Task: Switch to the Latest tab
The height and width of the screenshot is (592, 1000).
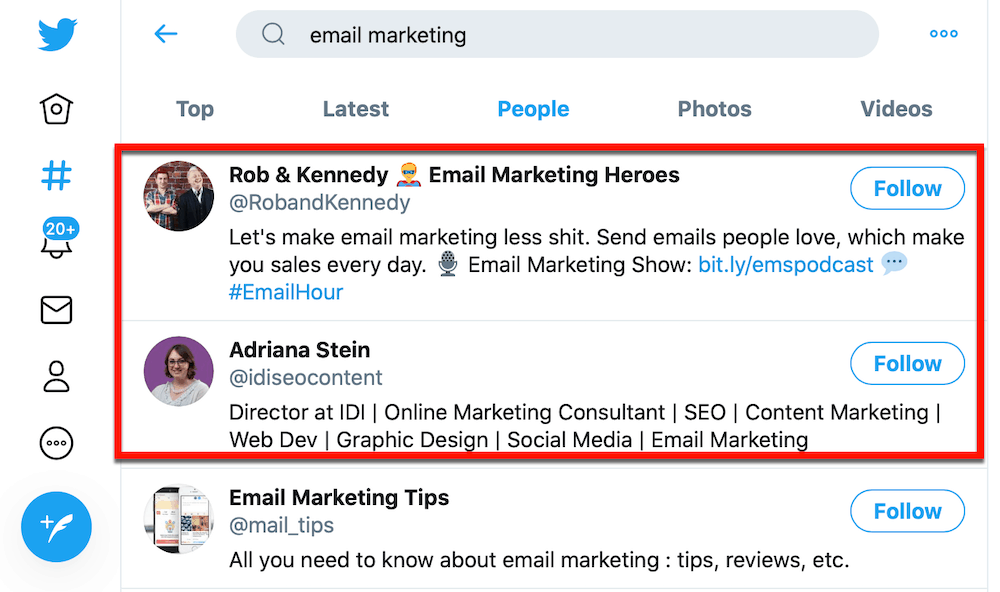Action: tap(356, 109)
